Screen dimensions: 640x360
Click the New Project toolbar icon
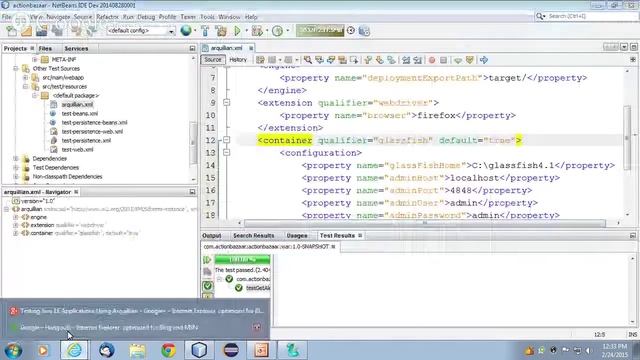[27, 31]
